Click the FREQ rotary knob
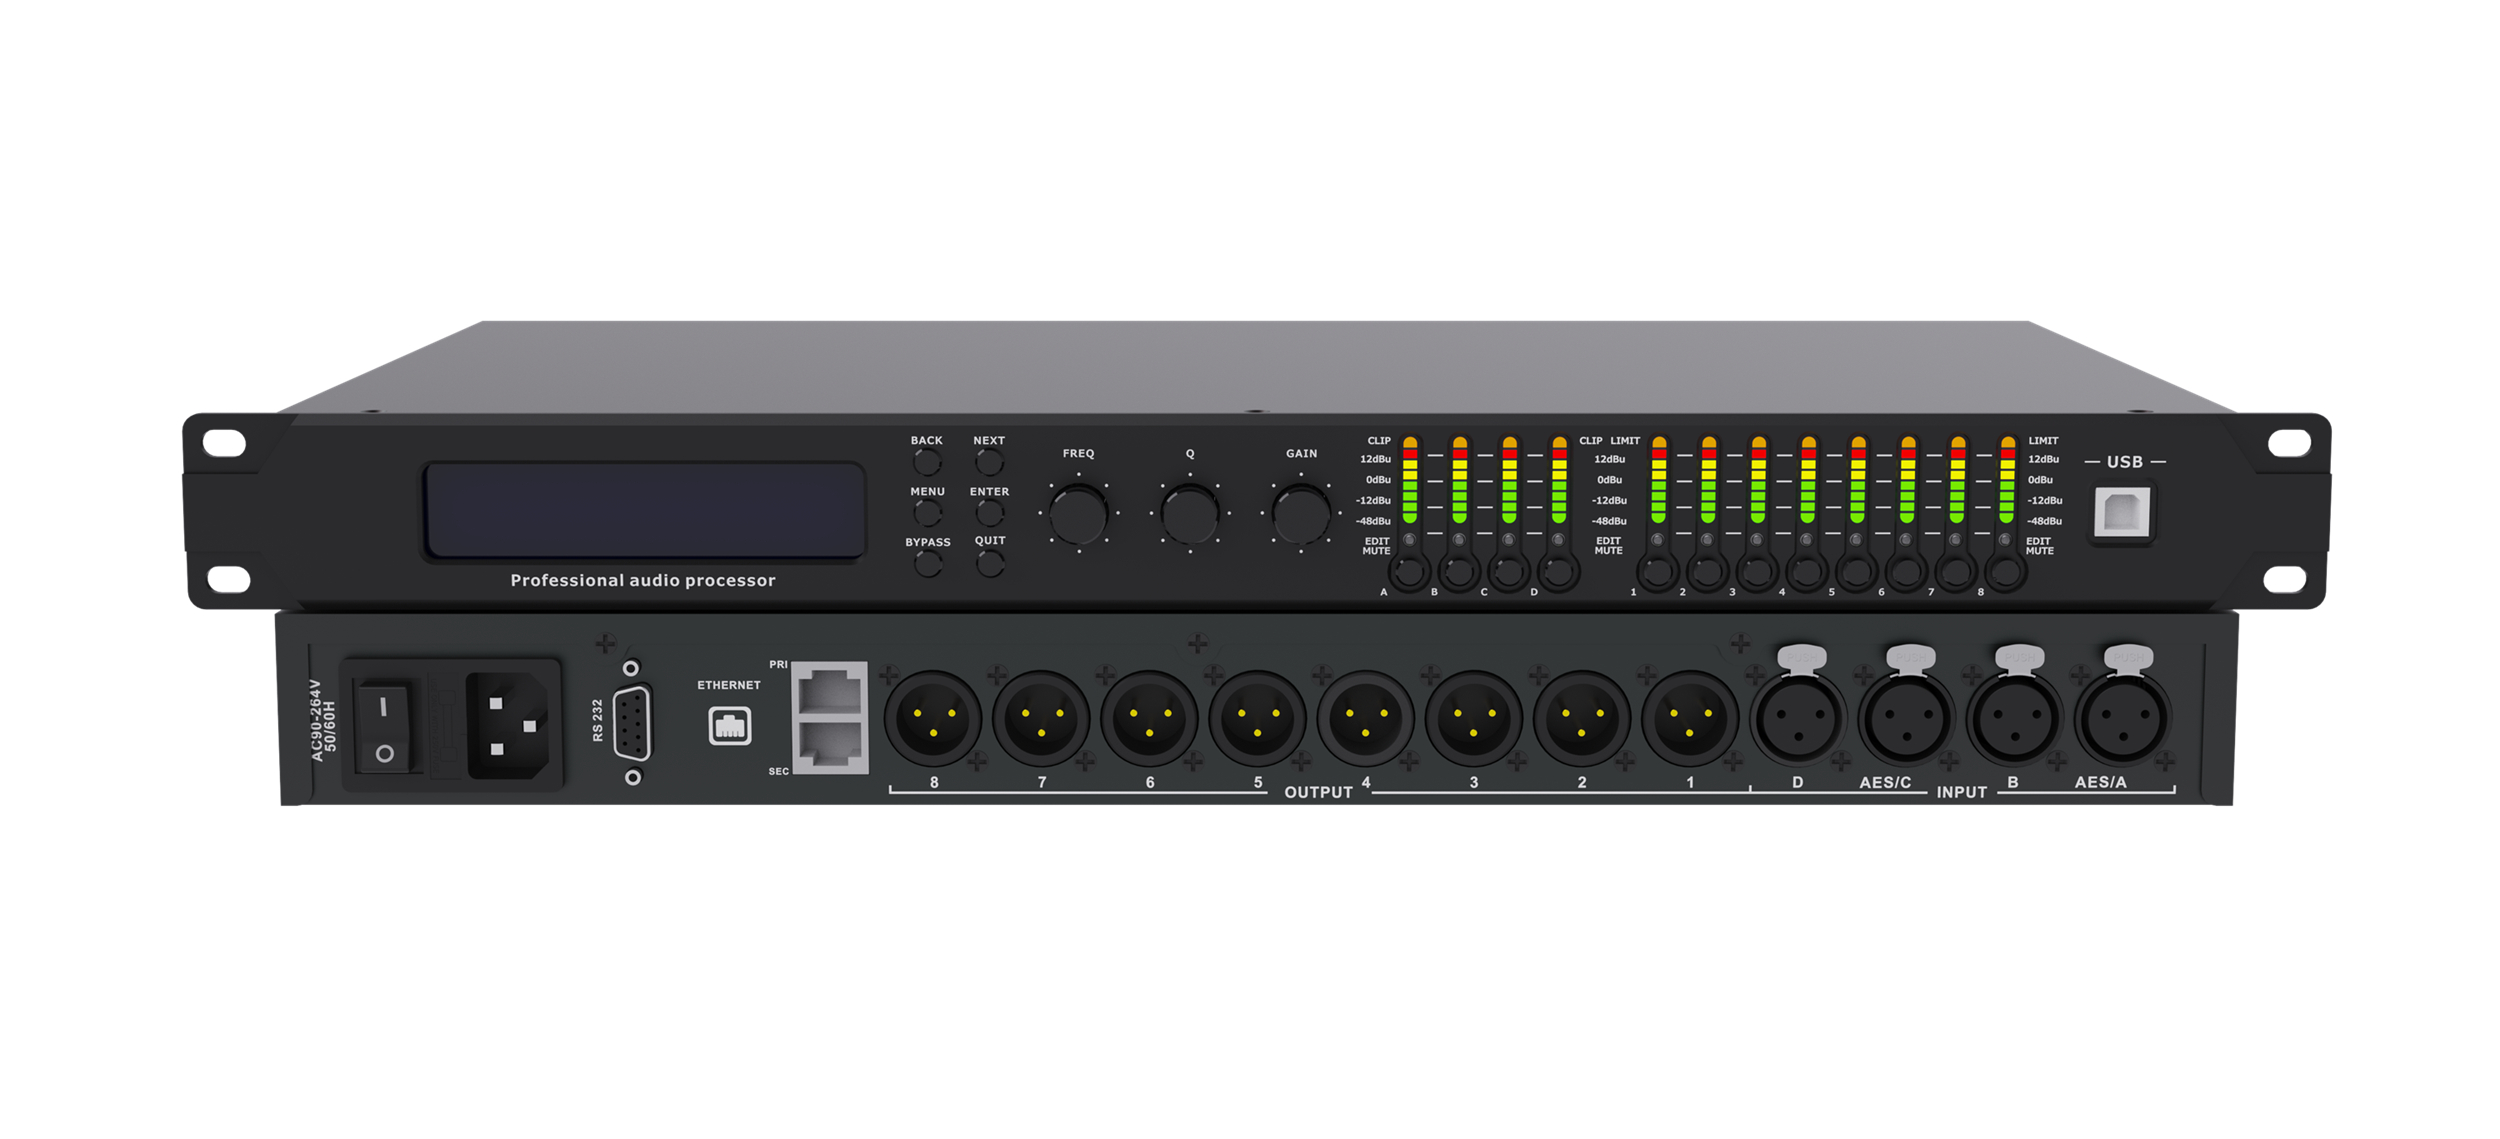 [x=1078, y=513]
